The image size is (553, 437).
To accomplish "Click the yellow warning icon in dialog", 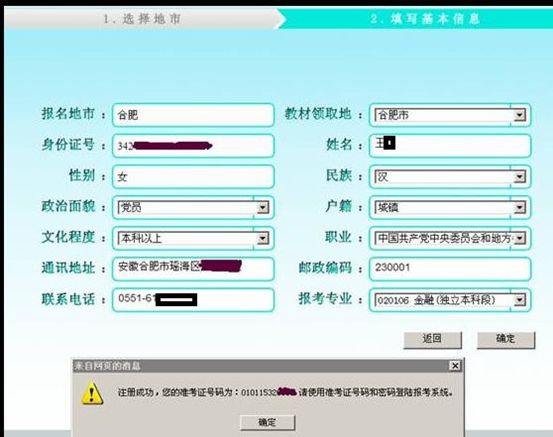I will (92, 393).
